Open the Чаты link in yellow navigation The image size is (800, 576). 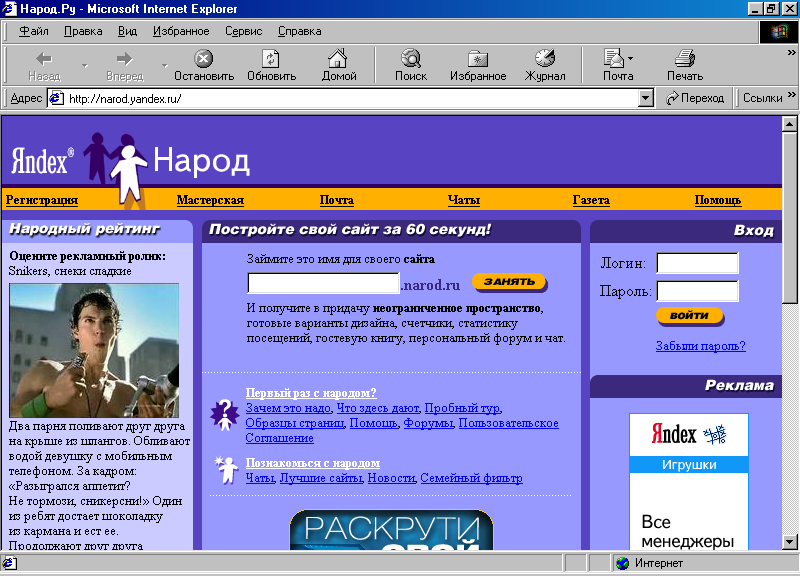click(464, 200)
